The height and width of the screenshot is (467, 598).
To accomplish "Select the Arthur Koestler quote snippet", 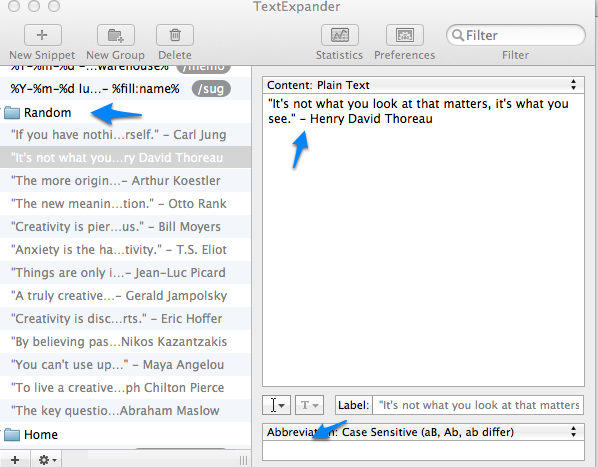I will [125, 181].
